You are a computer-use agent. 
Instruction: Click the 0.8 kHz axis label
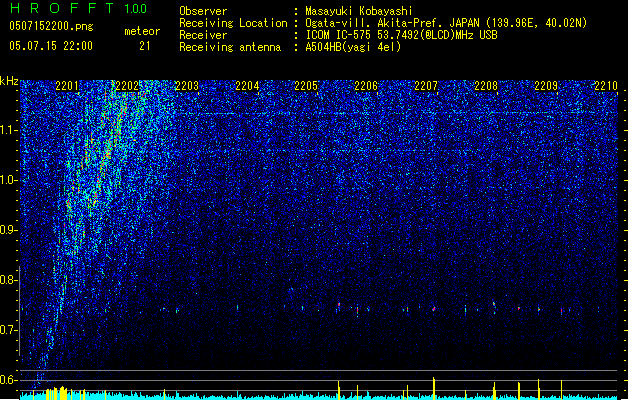pyautogui.click(x=9, y=280)
